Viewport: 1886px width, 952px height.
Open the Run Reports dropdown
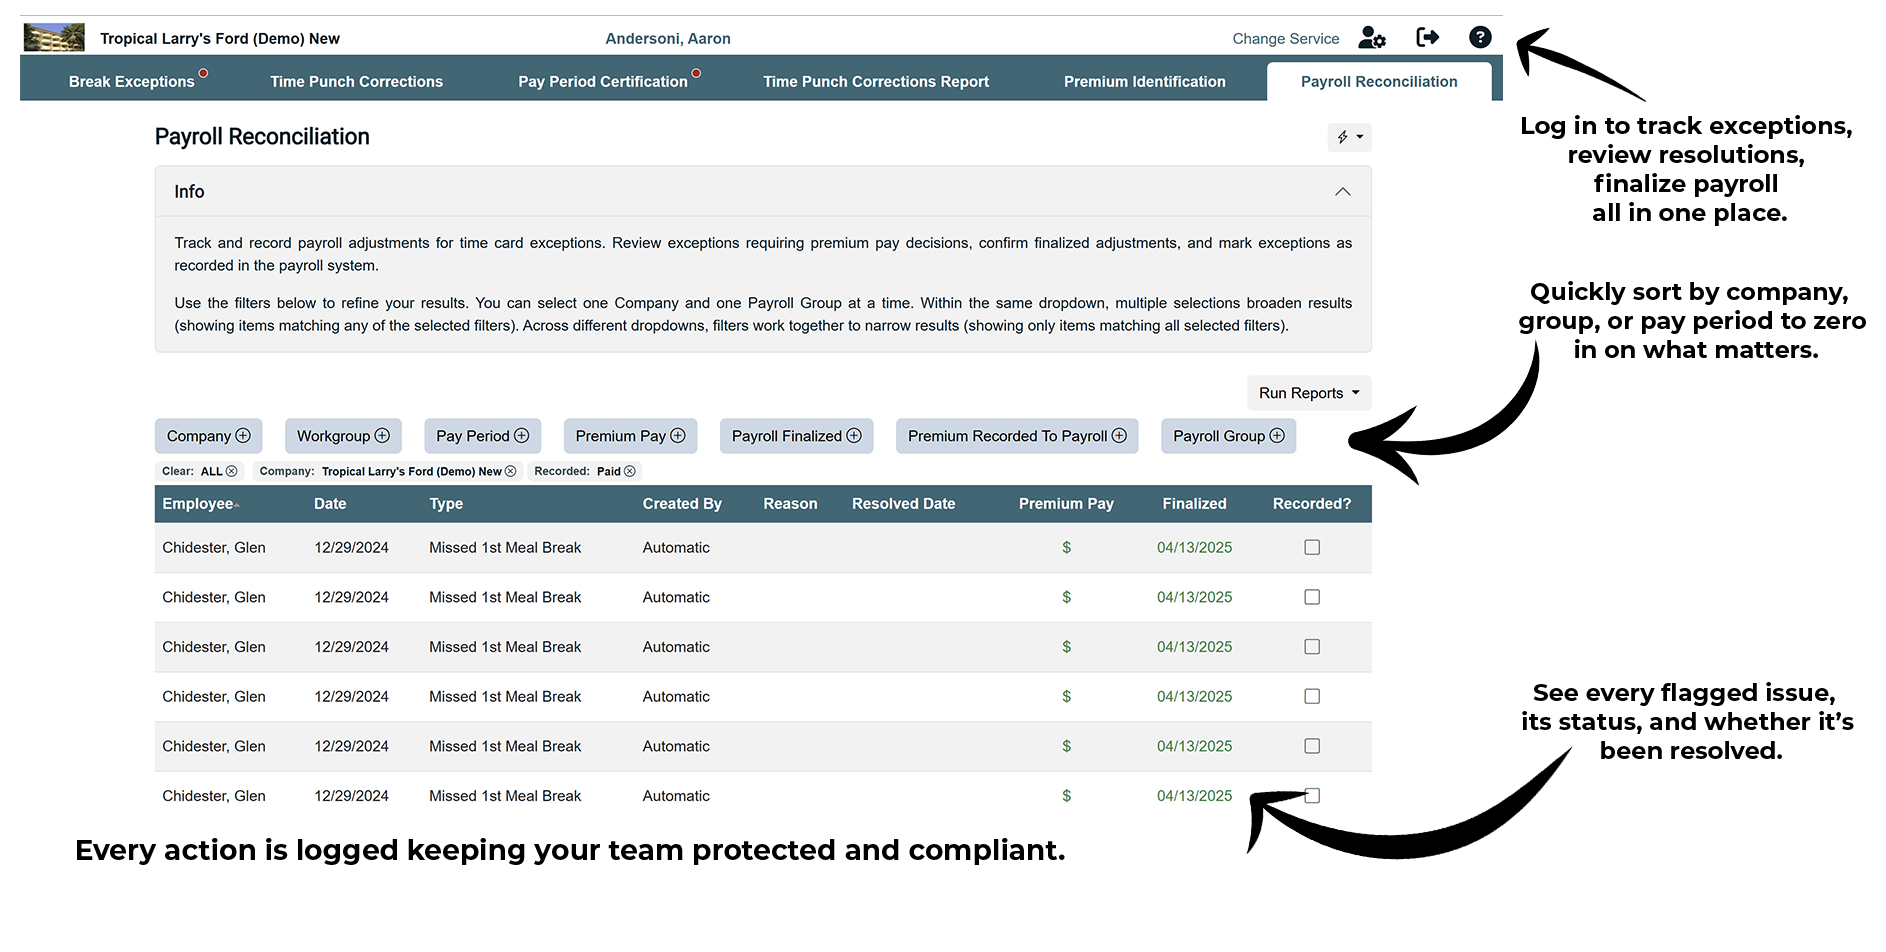click(1308, 393)
